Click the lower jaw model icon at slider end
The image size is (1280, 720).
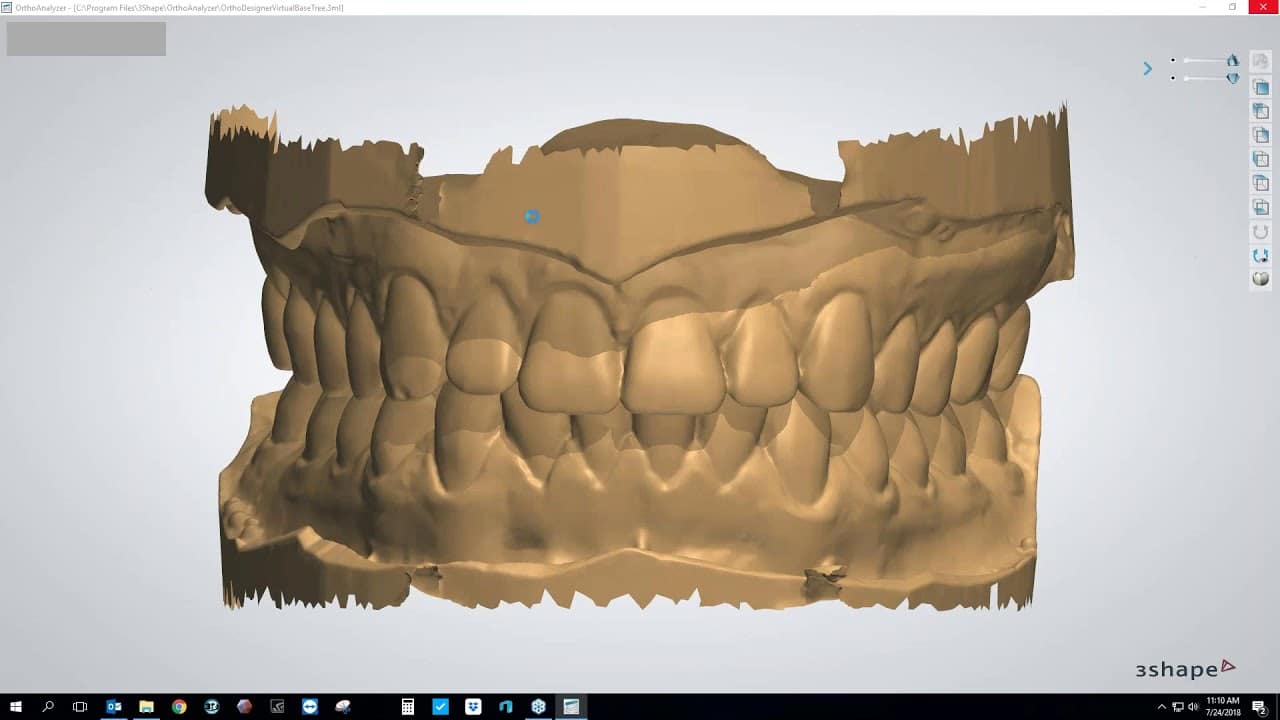[1233, 78]
